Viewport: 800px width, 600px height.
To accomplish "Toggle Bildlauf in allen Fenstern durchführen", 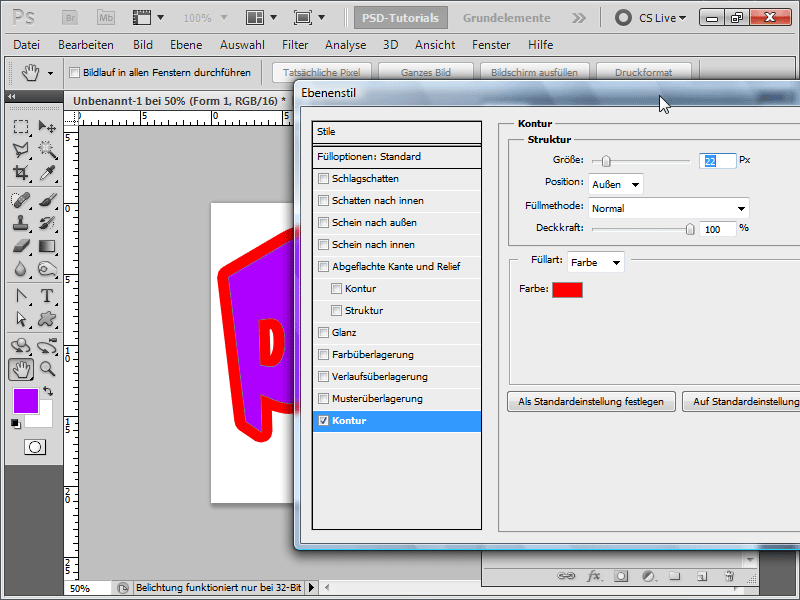I will (x=74, y=72).
